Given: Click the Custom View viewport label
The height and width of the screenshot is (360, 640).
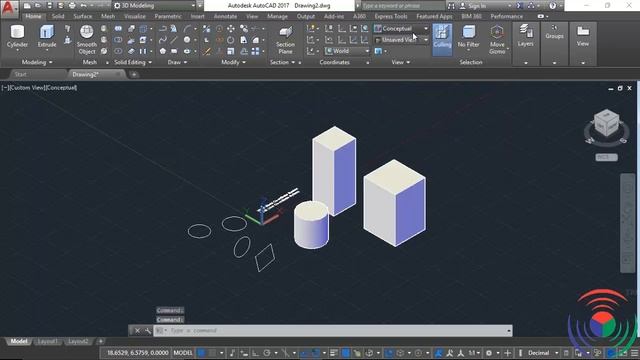Looking at the screenshot, I should tap(28, 88).
